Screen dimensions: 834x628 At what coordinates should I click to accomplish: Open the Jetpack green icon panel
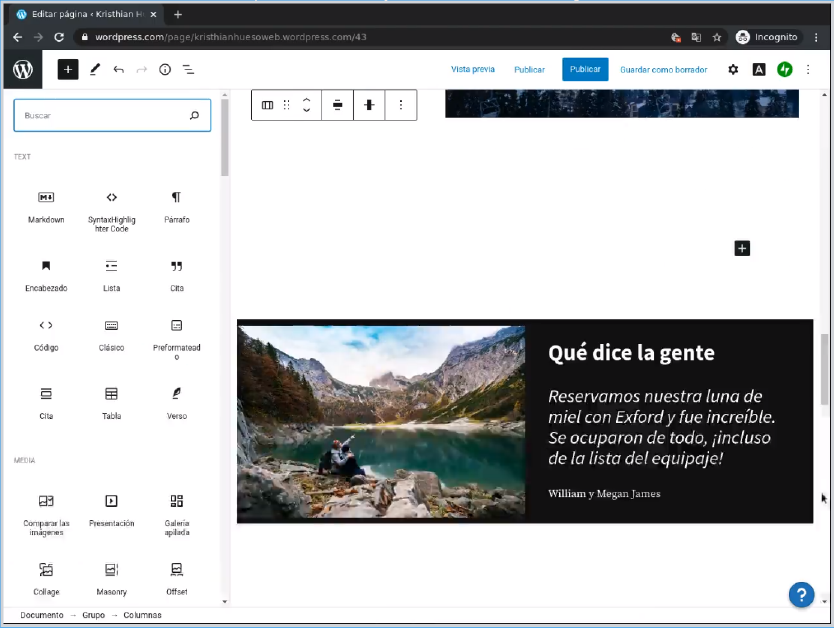point(785,69)
